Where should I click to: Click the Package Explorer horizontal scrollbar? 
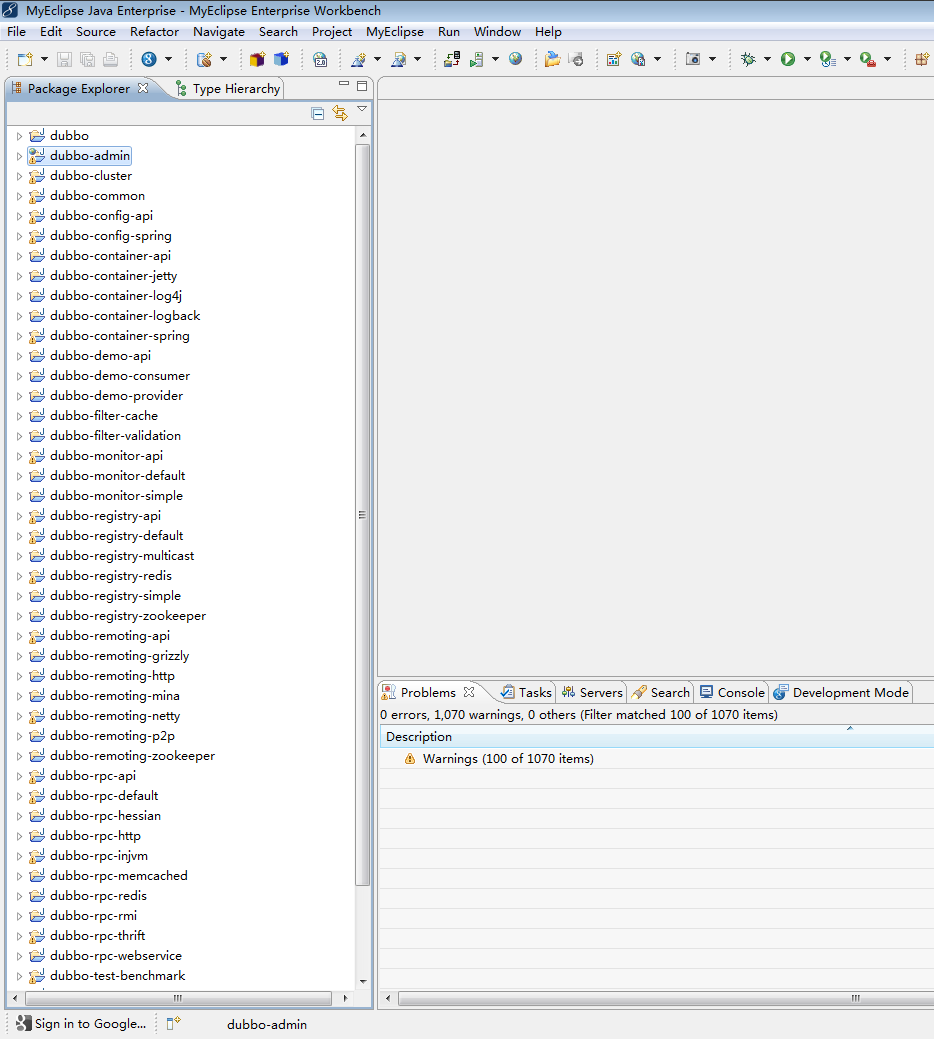178,998
